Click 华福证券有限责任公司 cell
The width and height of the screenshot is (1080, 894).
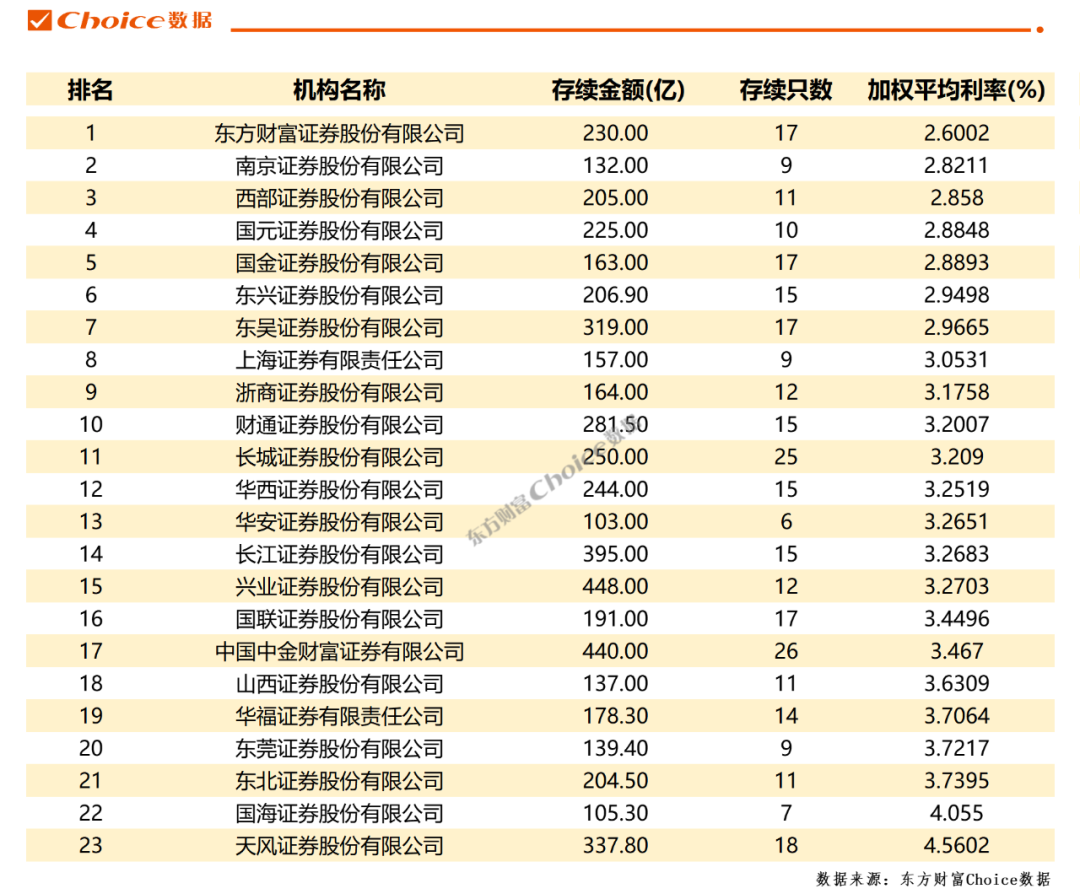[339, 716]
